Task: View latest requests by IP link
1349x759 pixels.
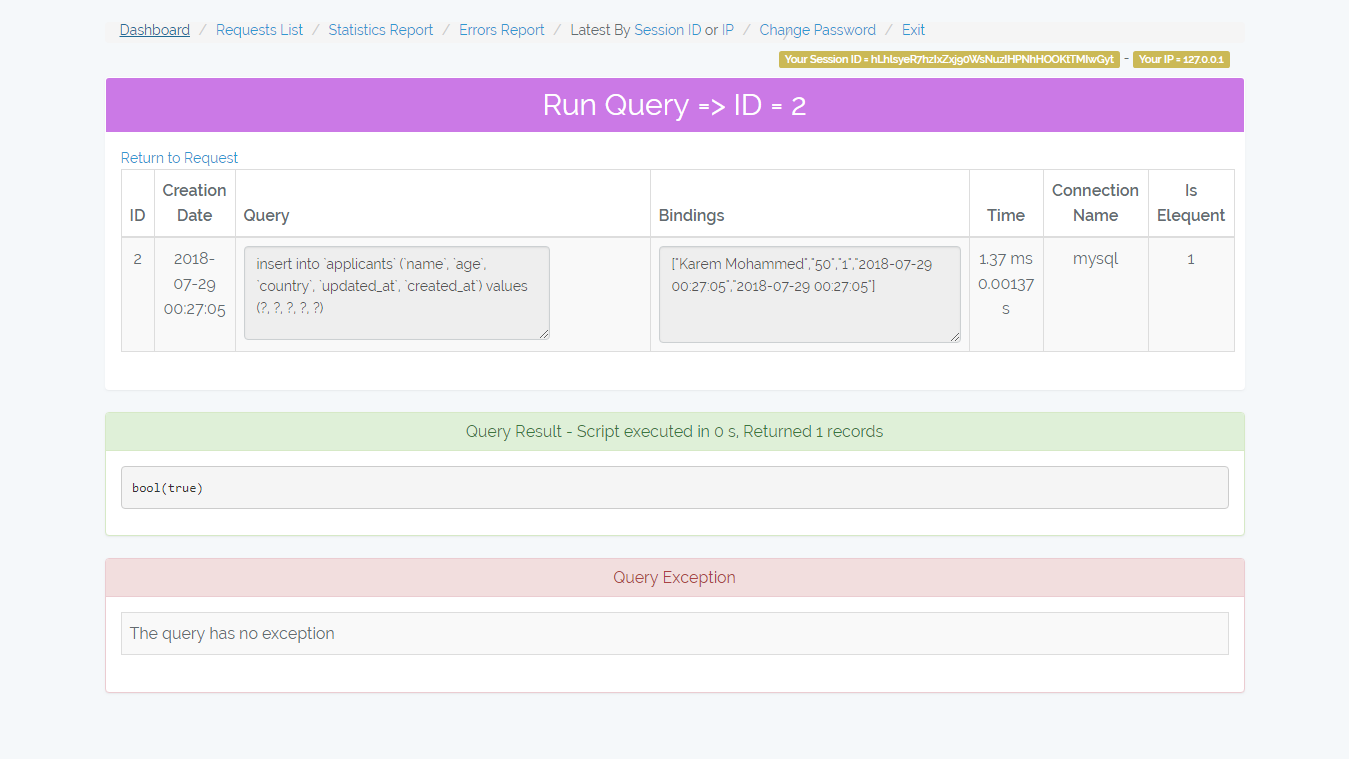Action: (x=727, y=30)
